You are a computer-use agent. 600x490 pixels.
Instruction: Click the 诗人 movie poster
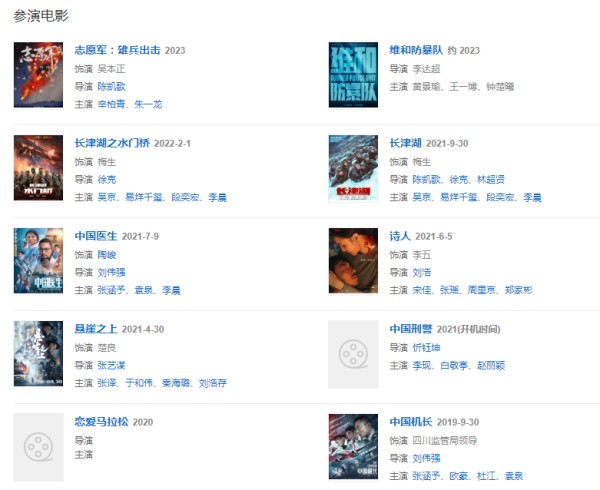[x=353, y=261]
